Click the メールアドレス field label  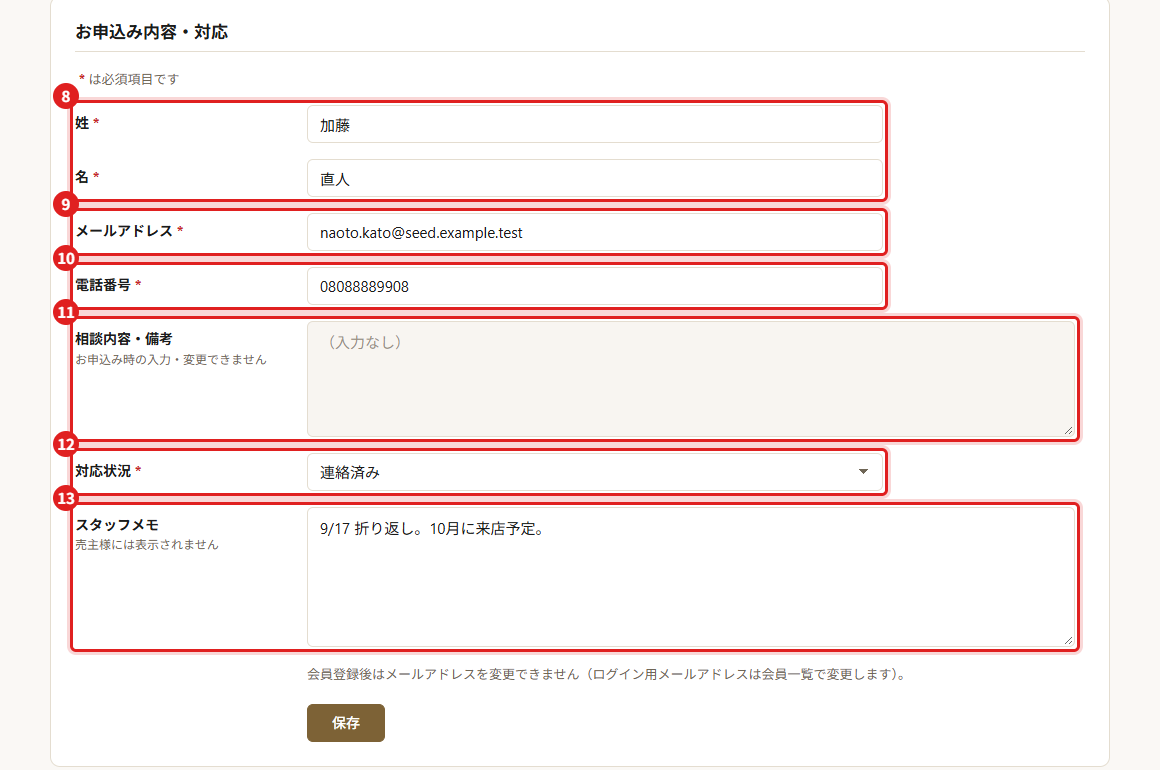click(124, 231)
